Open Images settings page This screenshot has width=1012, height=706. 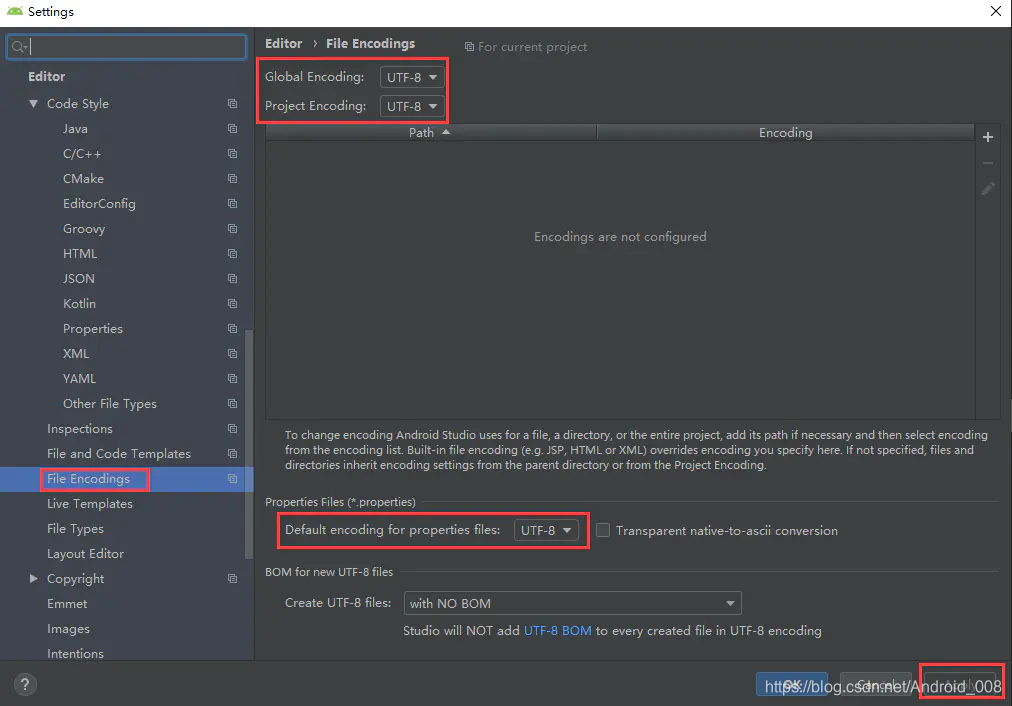click(x=68, y=629)
